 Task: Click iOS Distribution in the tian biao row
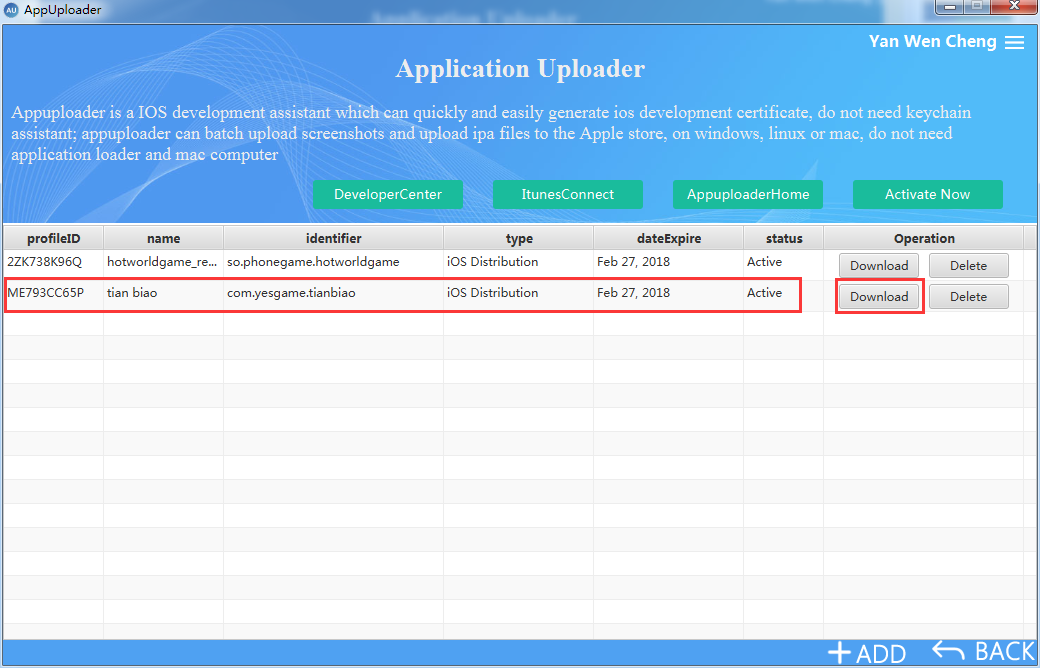click(493, 293)
